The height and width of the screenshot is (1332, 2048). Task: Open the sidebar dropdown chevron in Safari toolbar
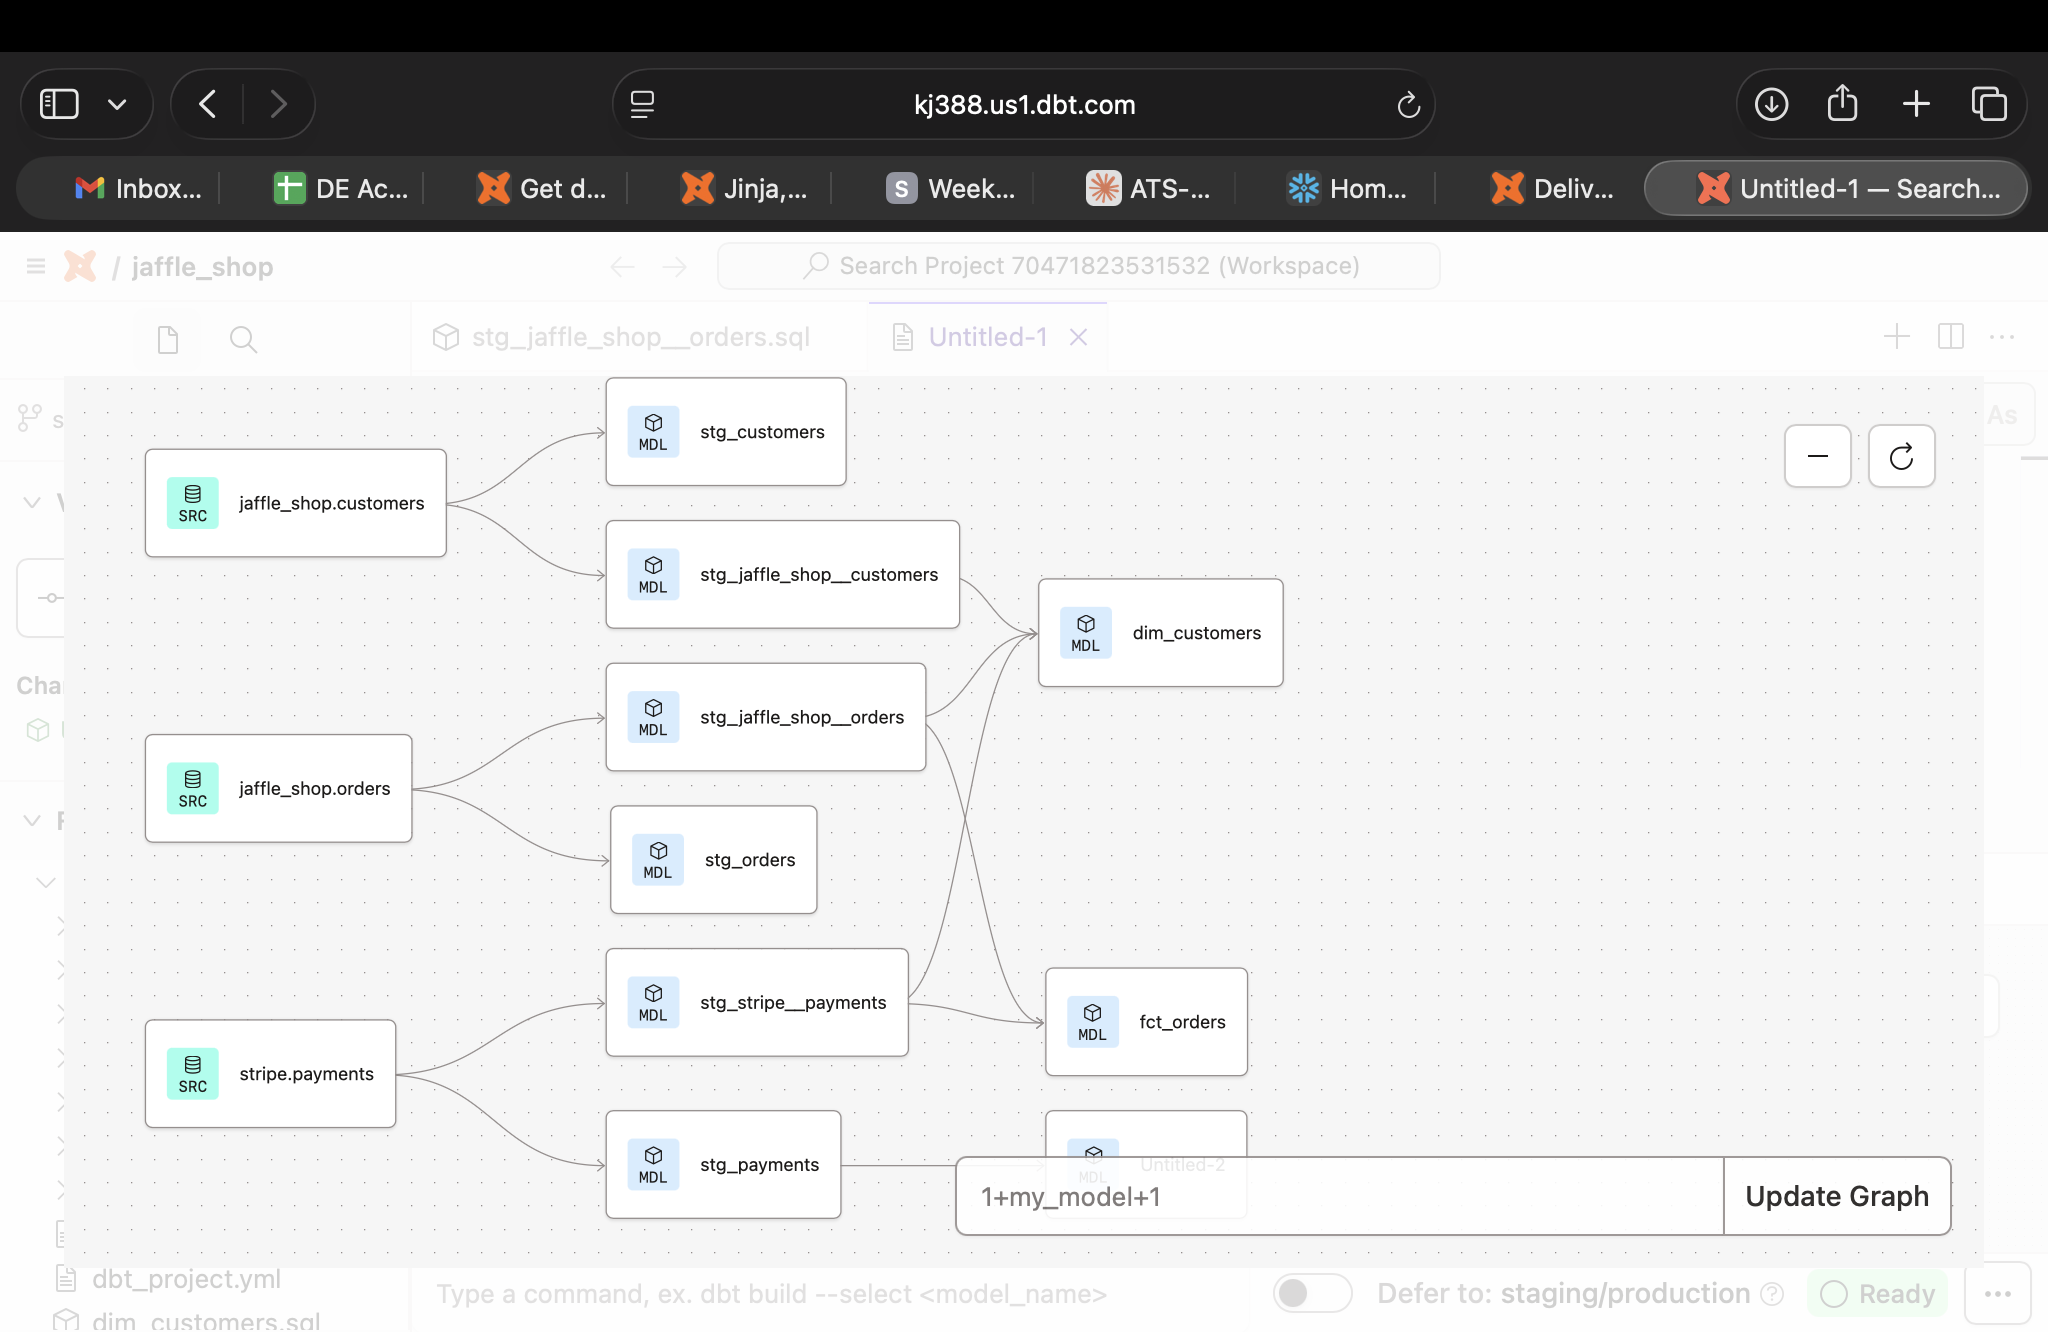click(117, 103)
